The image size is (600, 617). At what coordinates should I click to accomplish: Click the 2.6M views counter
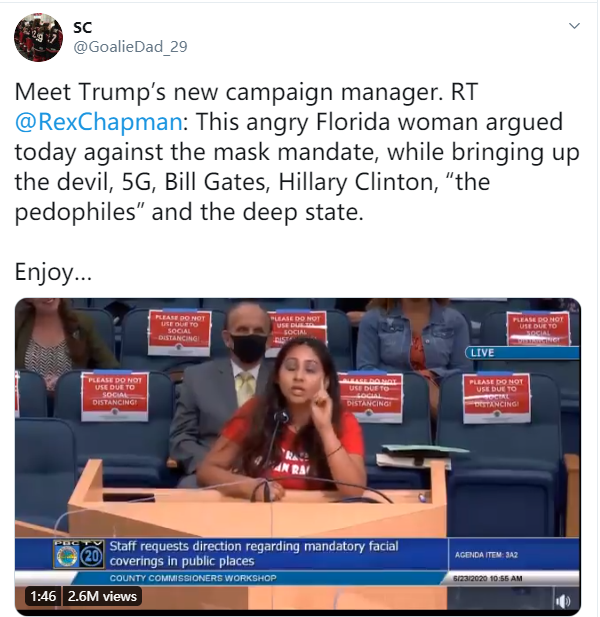(x=102, y=596)
